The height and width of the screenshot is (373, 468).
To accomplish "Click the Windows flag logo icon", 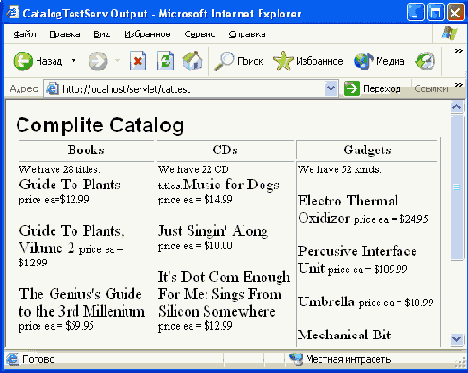I will (450, 33).
